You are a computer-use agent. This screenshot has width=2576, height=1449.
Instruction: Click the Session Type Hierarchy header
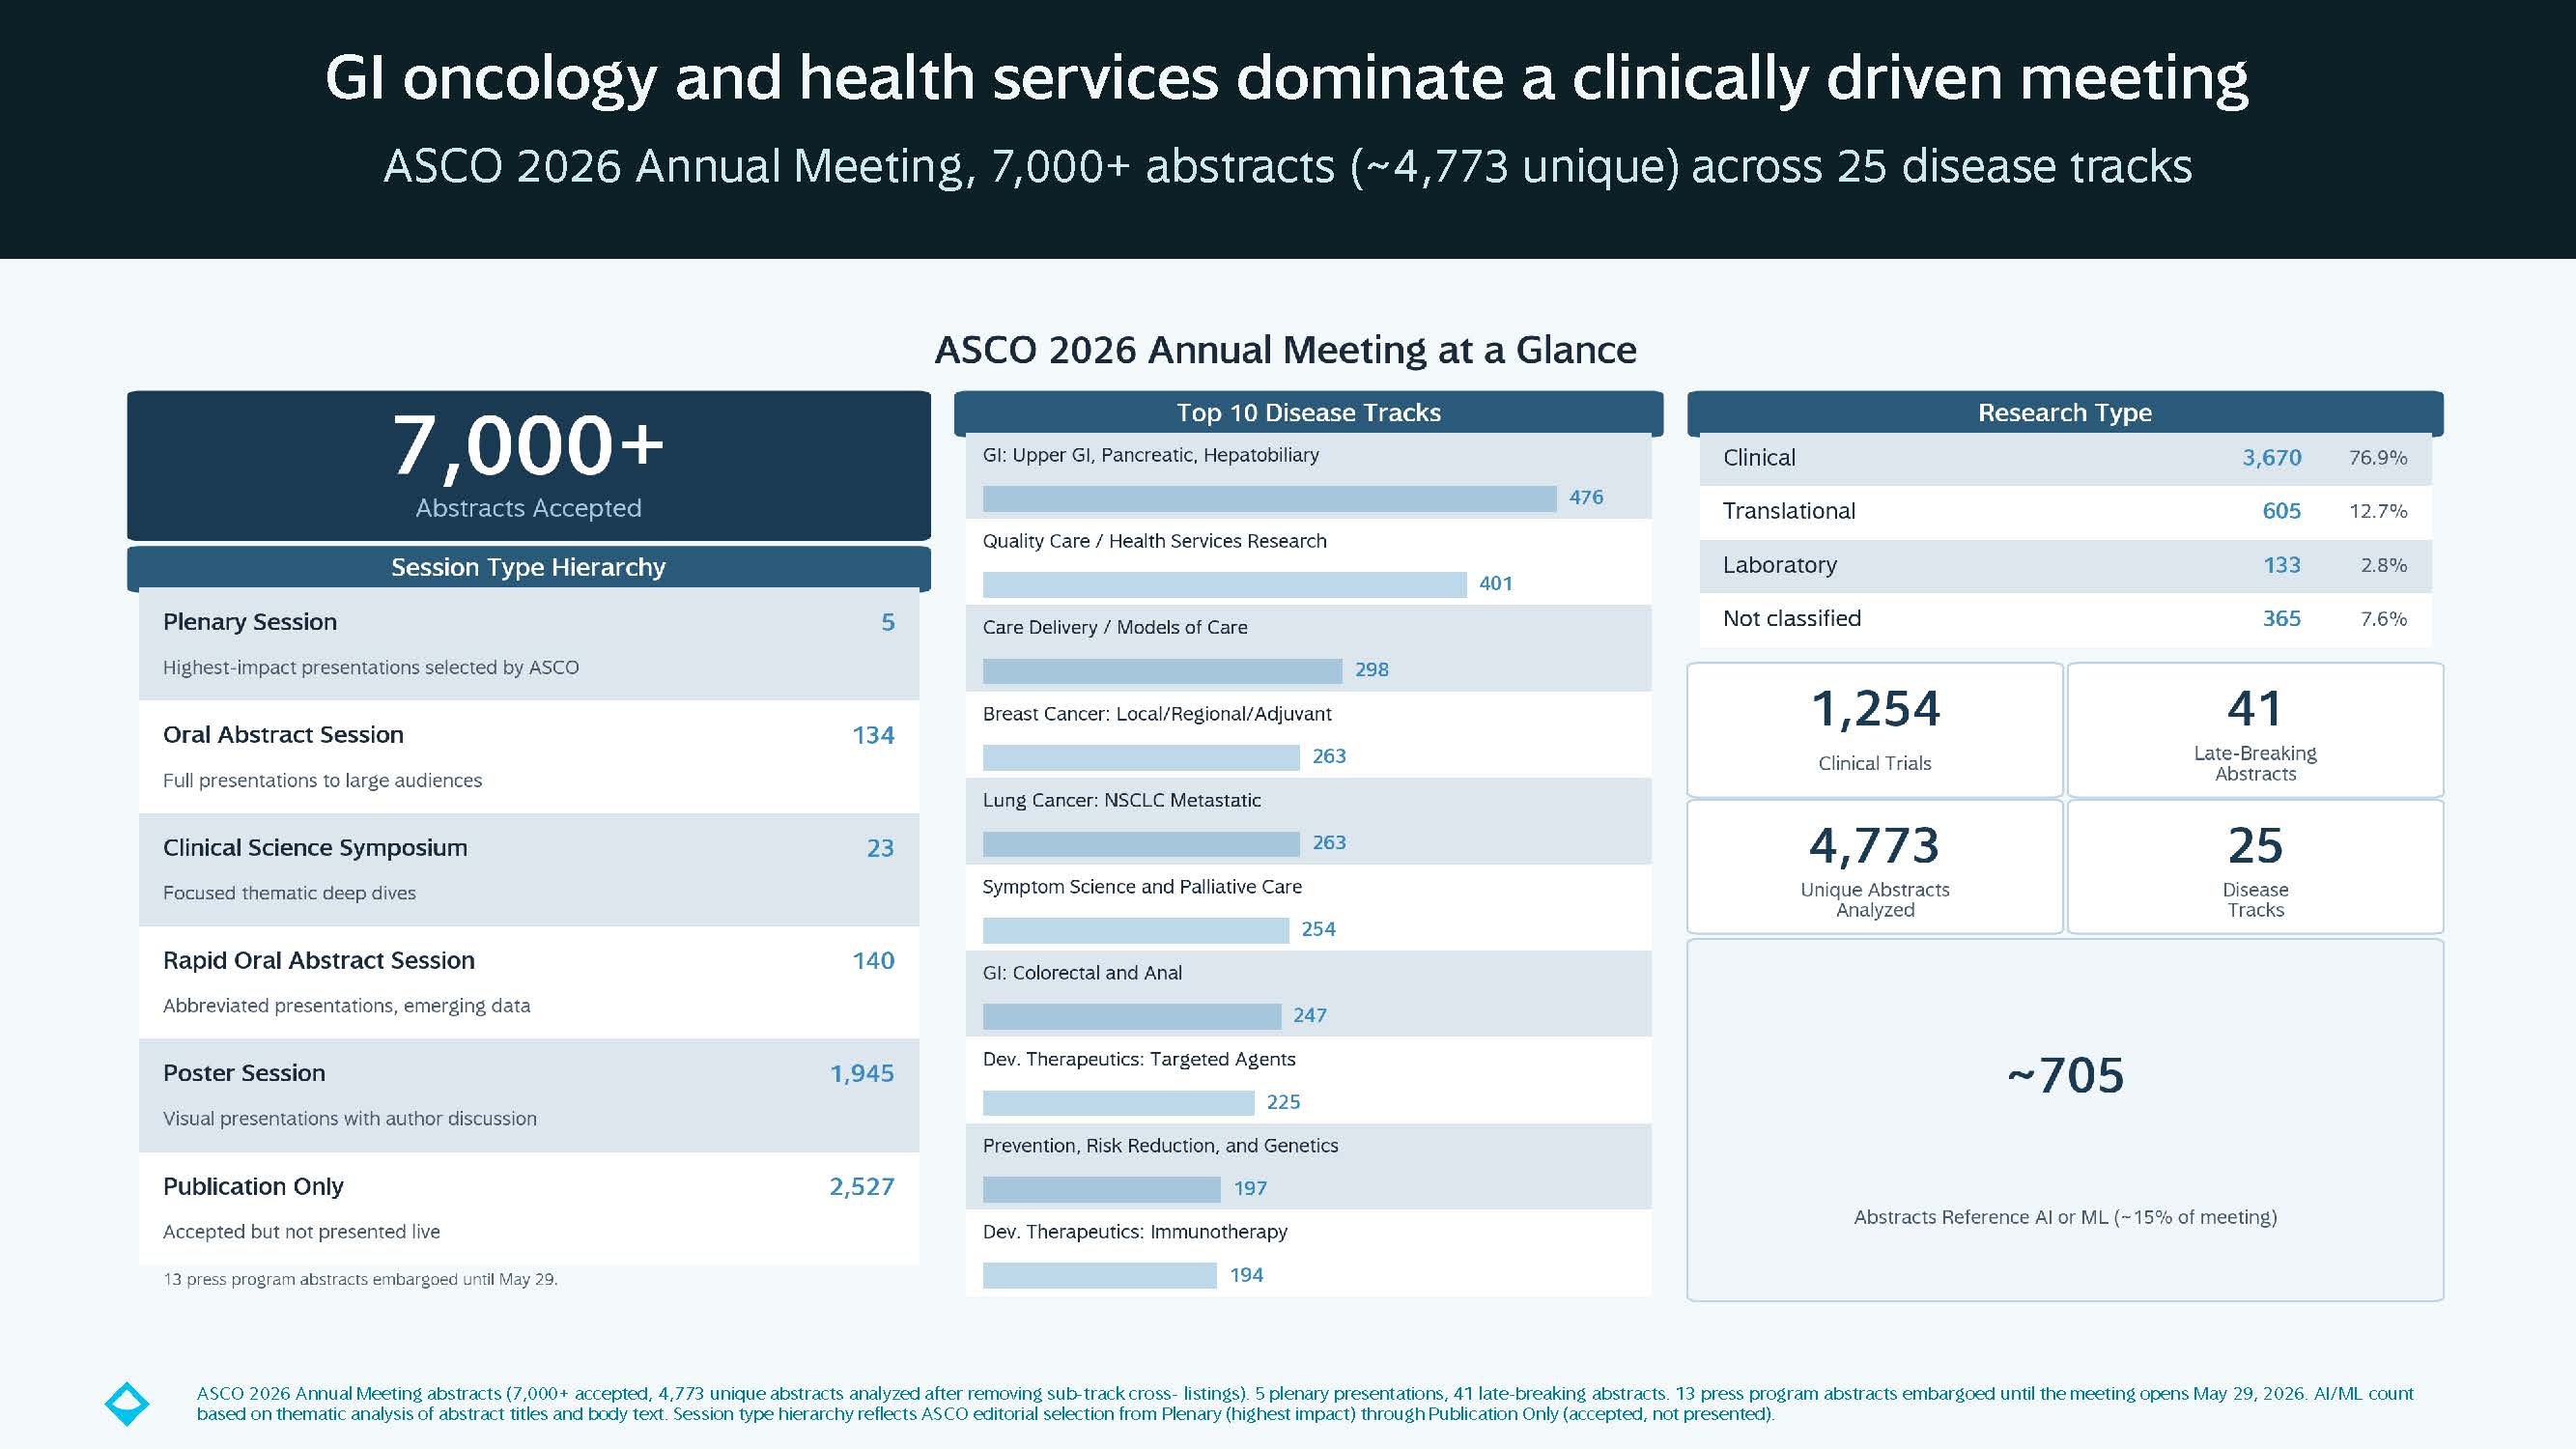tap(528, 567)
